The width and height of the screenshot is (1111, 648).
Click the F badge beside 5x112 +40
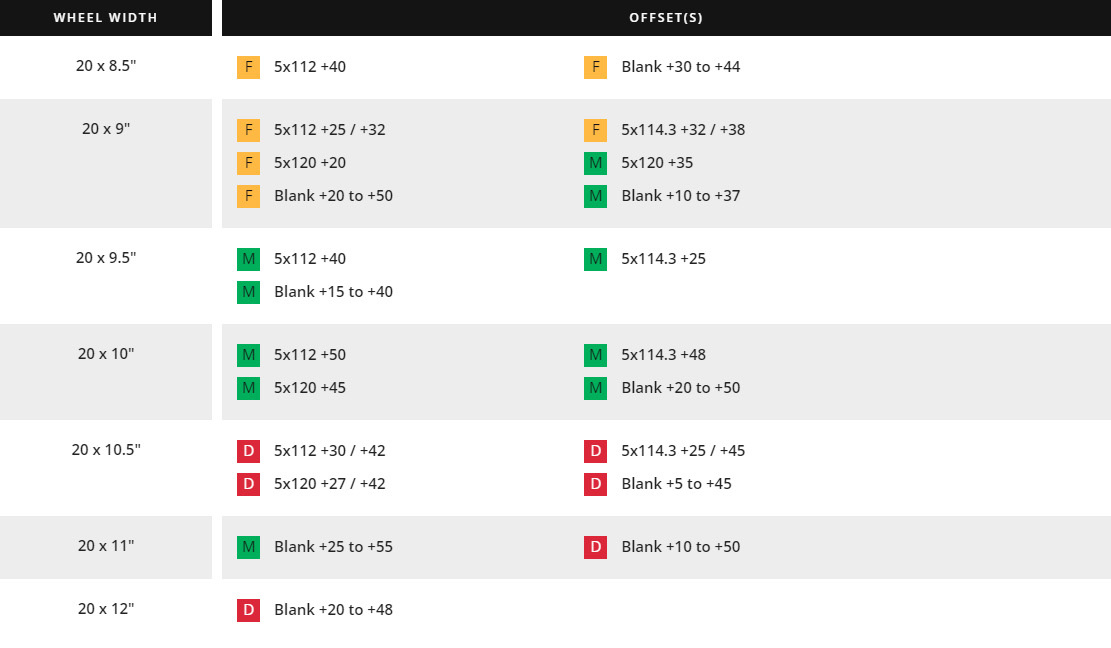tap(248, 67)
